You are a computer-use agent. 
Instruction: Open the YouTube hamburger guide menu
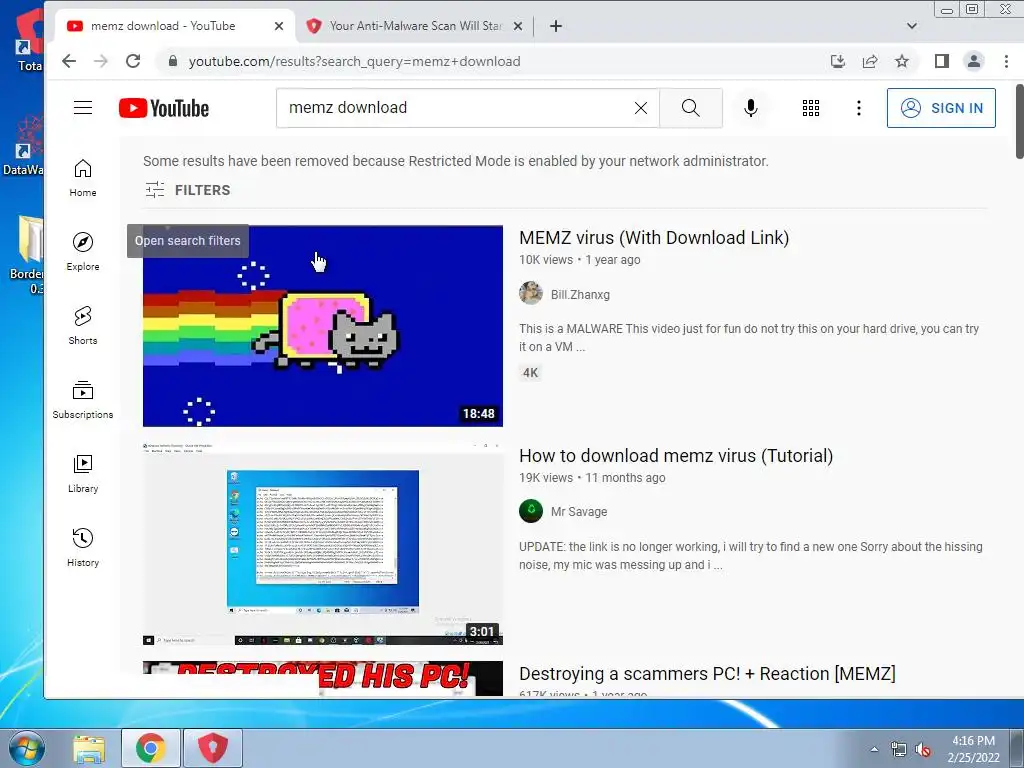83,108
